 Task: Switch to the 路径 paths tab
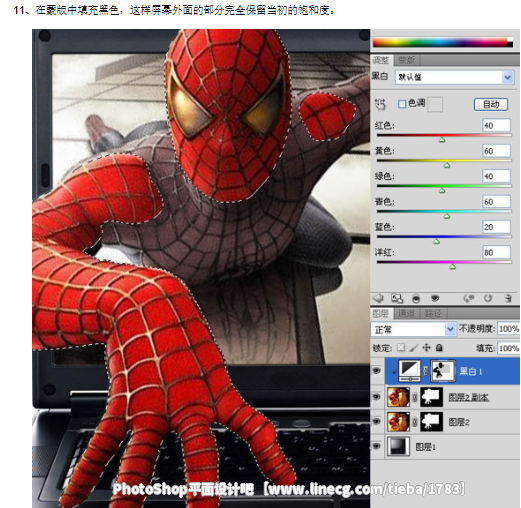433,313
